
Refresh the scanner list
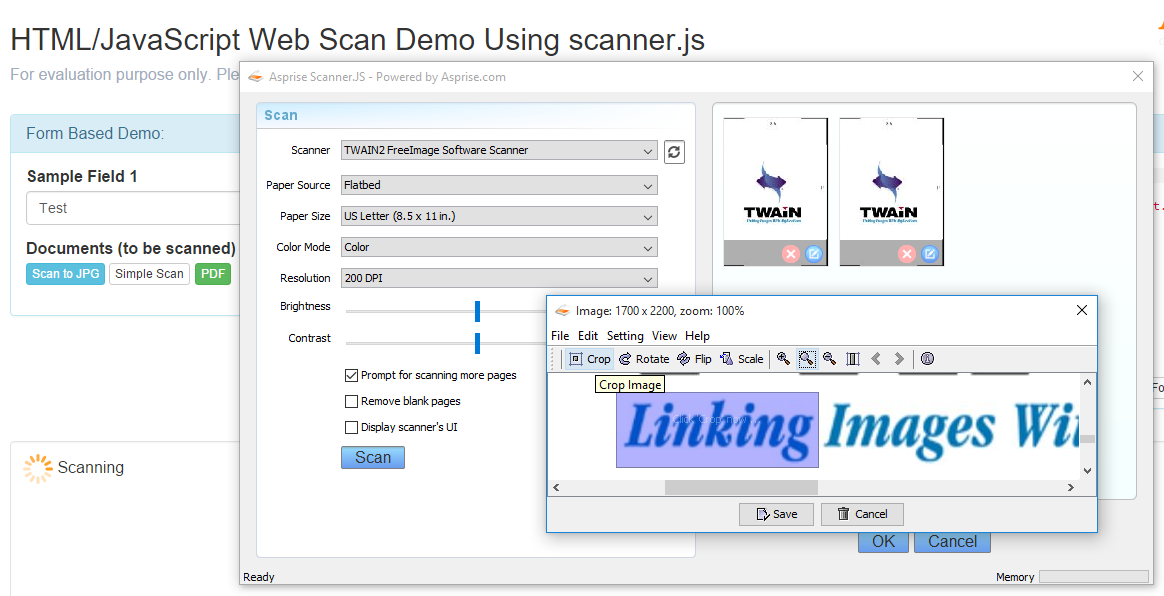[x=674, y=151]
